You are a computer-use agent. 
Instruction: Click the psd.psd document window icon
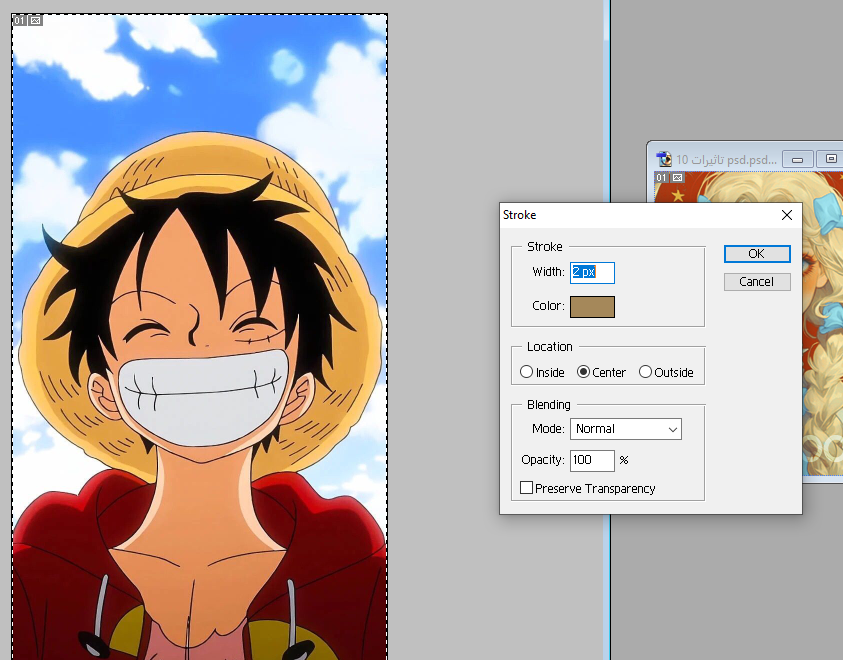pos(665,159)
